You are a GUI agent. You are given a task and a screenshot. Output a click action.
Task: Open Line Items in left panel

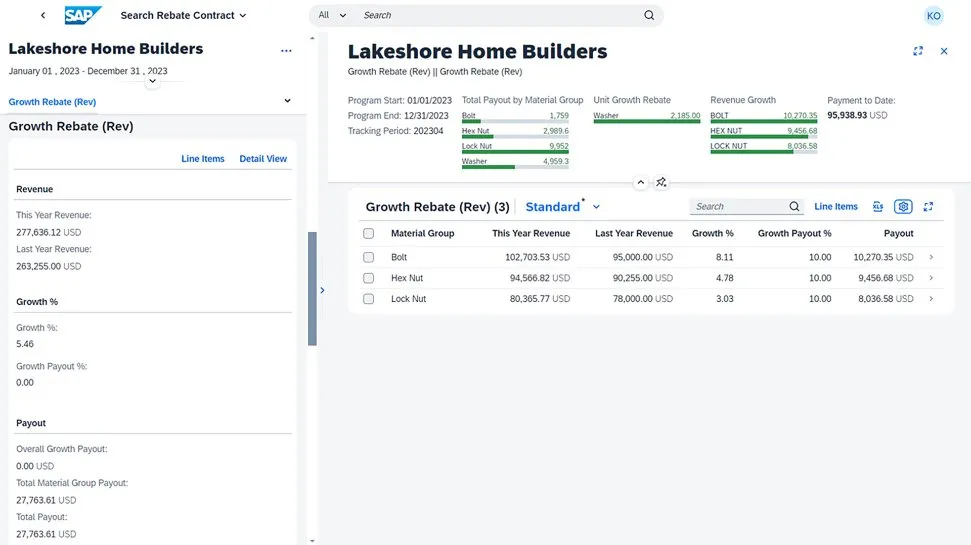(202, 159)
